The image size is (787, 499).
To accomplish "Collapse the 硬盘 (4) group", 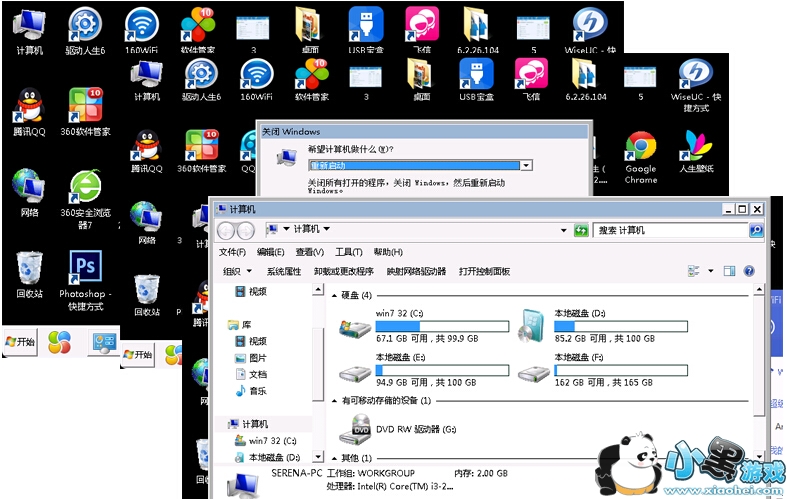I will click(335, 295).
